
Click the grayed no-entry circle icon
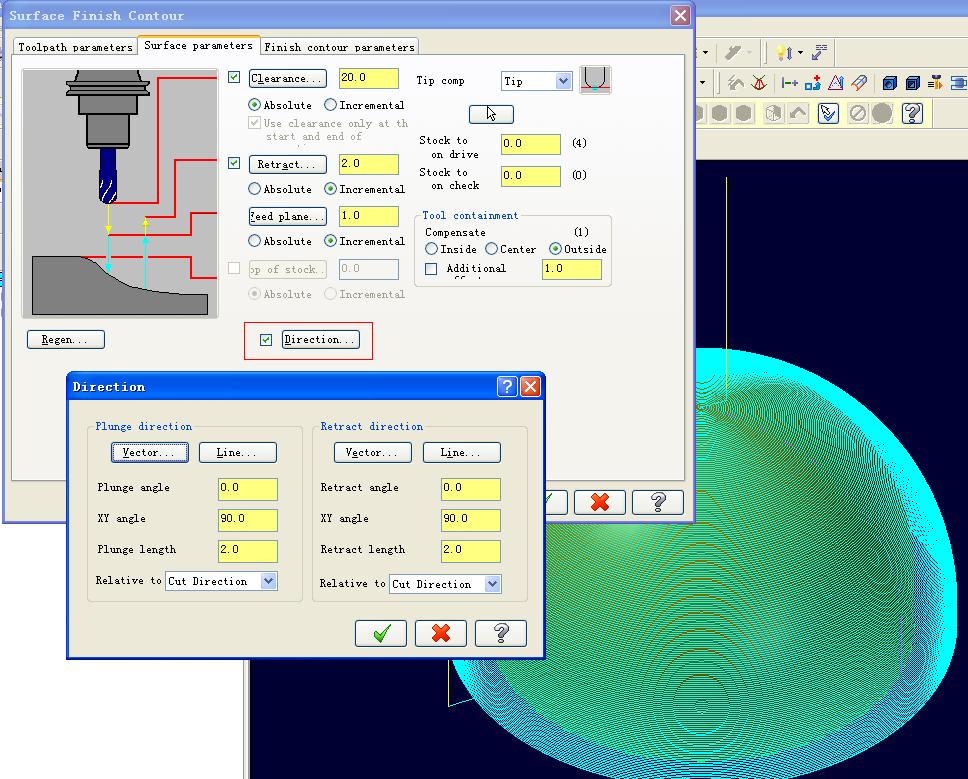click(857, 114)
